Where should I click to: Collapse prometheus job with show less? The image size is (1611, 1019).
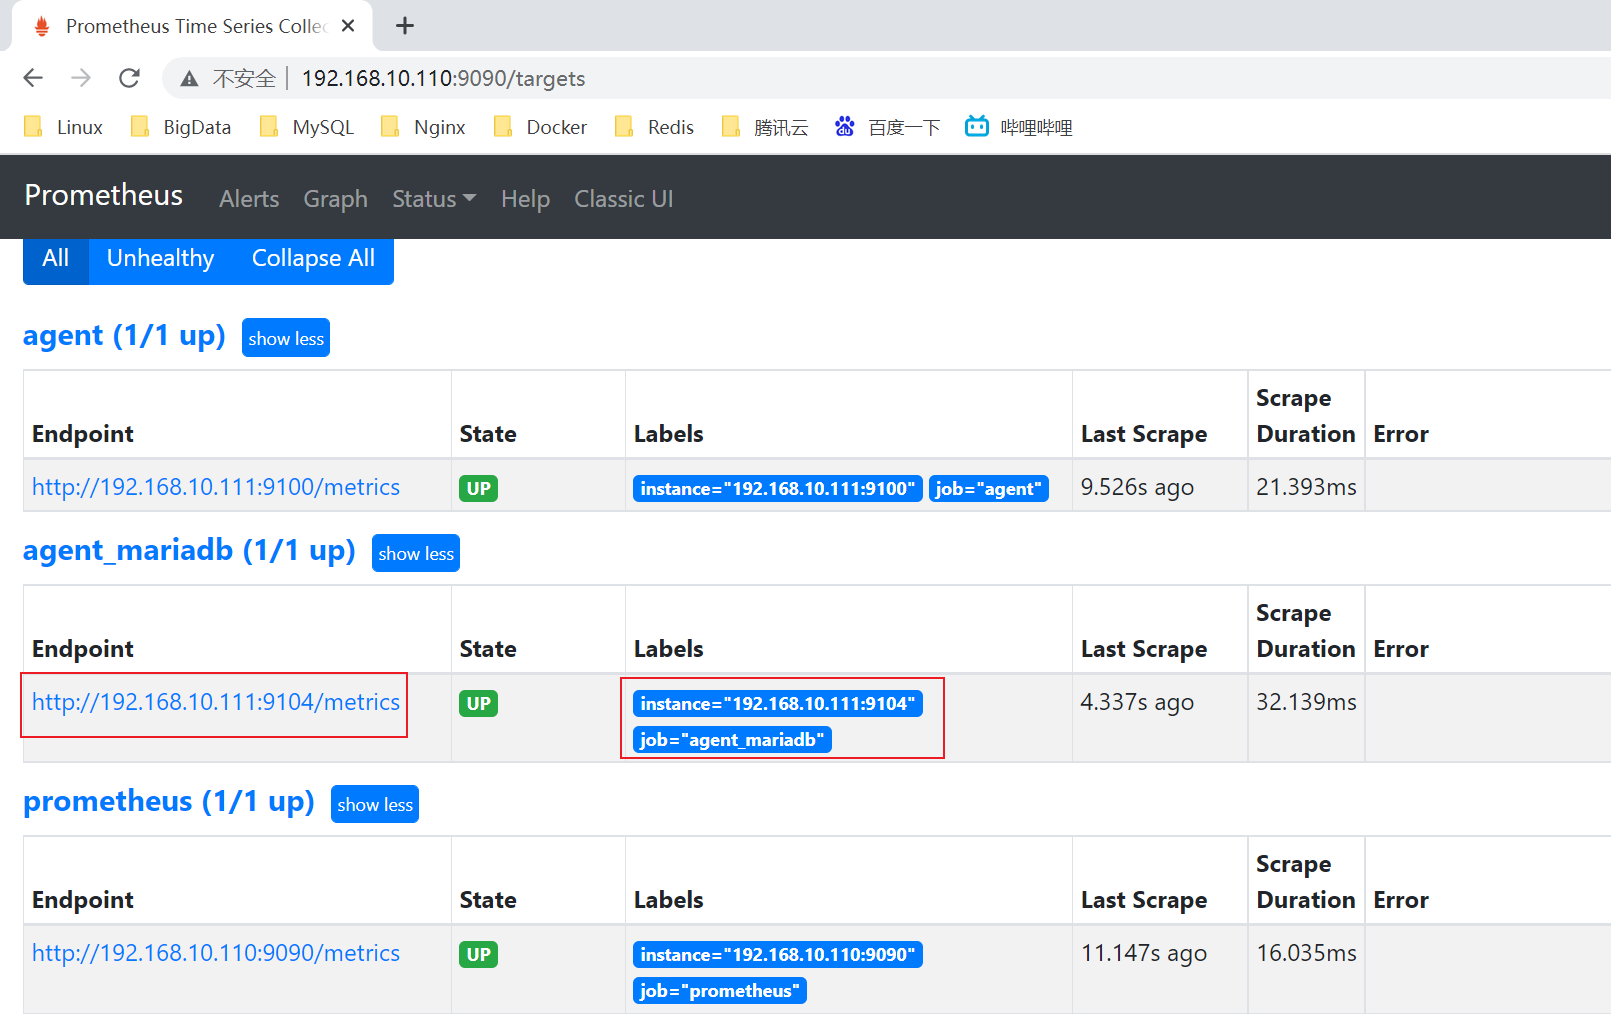(x=375, y=804)
